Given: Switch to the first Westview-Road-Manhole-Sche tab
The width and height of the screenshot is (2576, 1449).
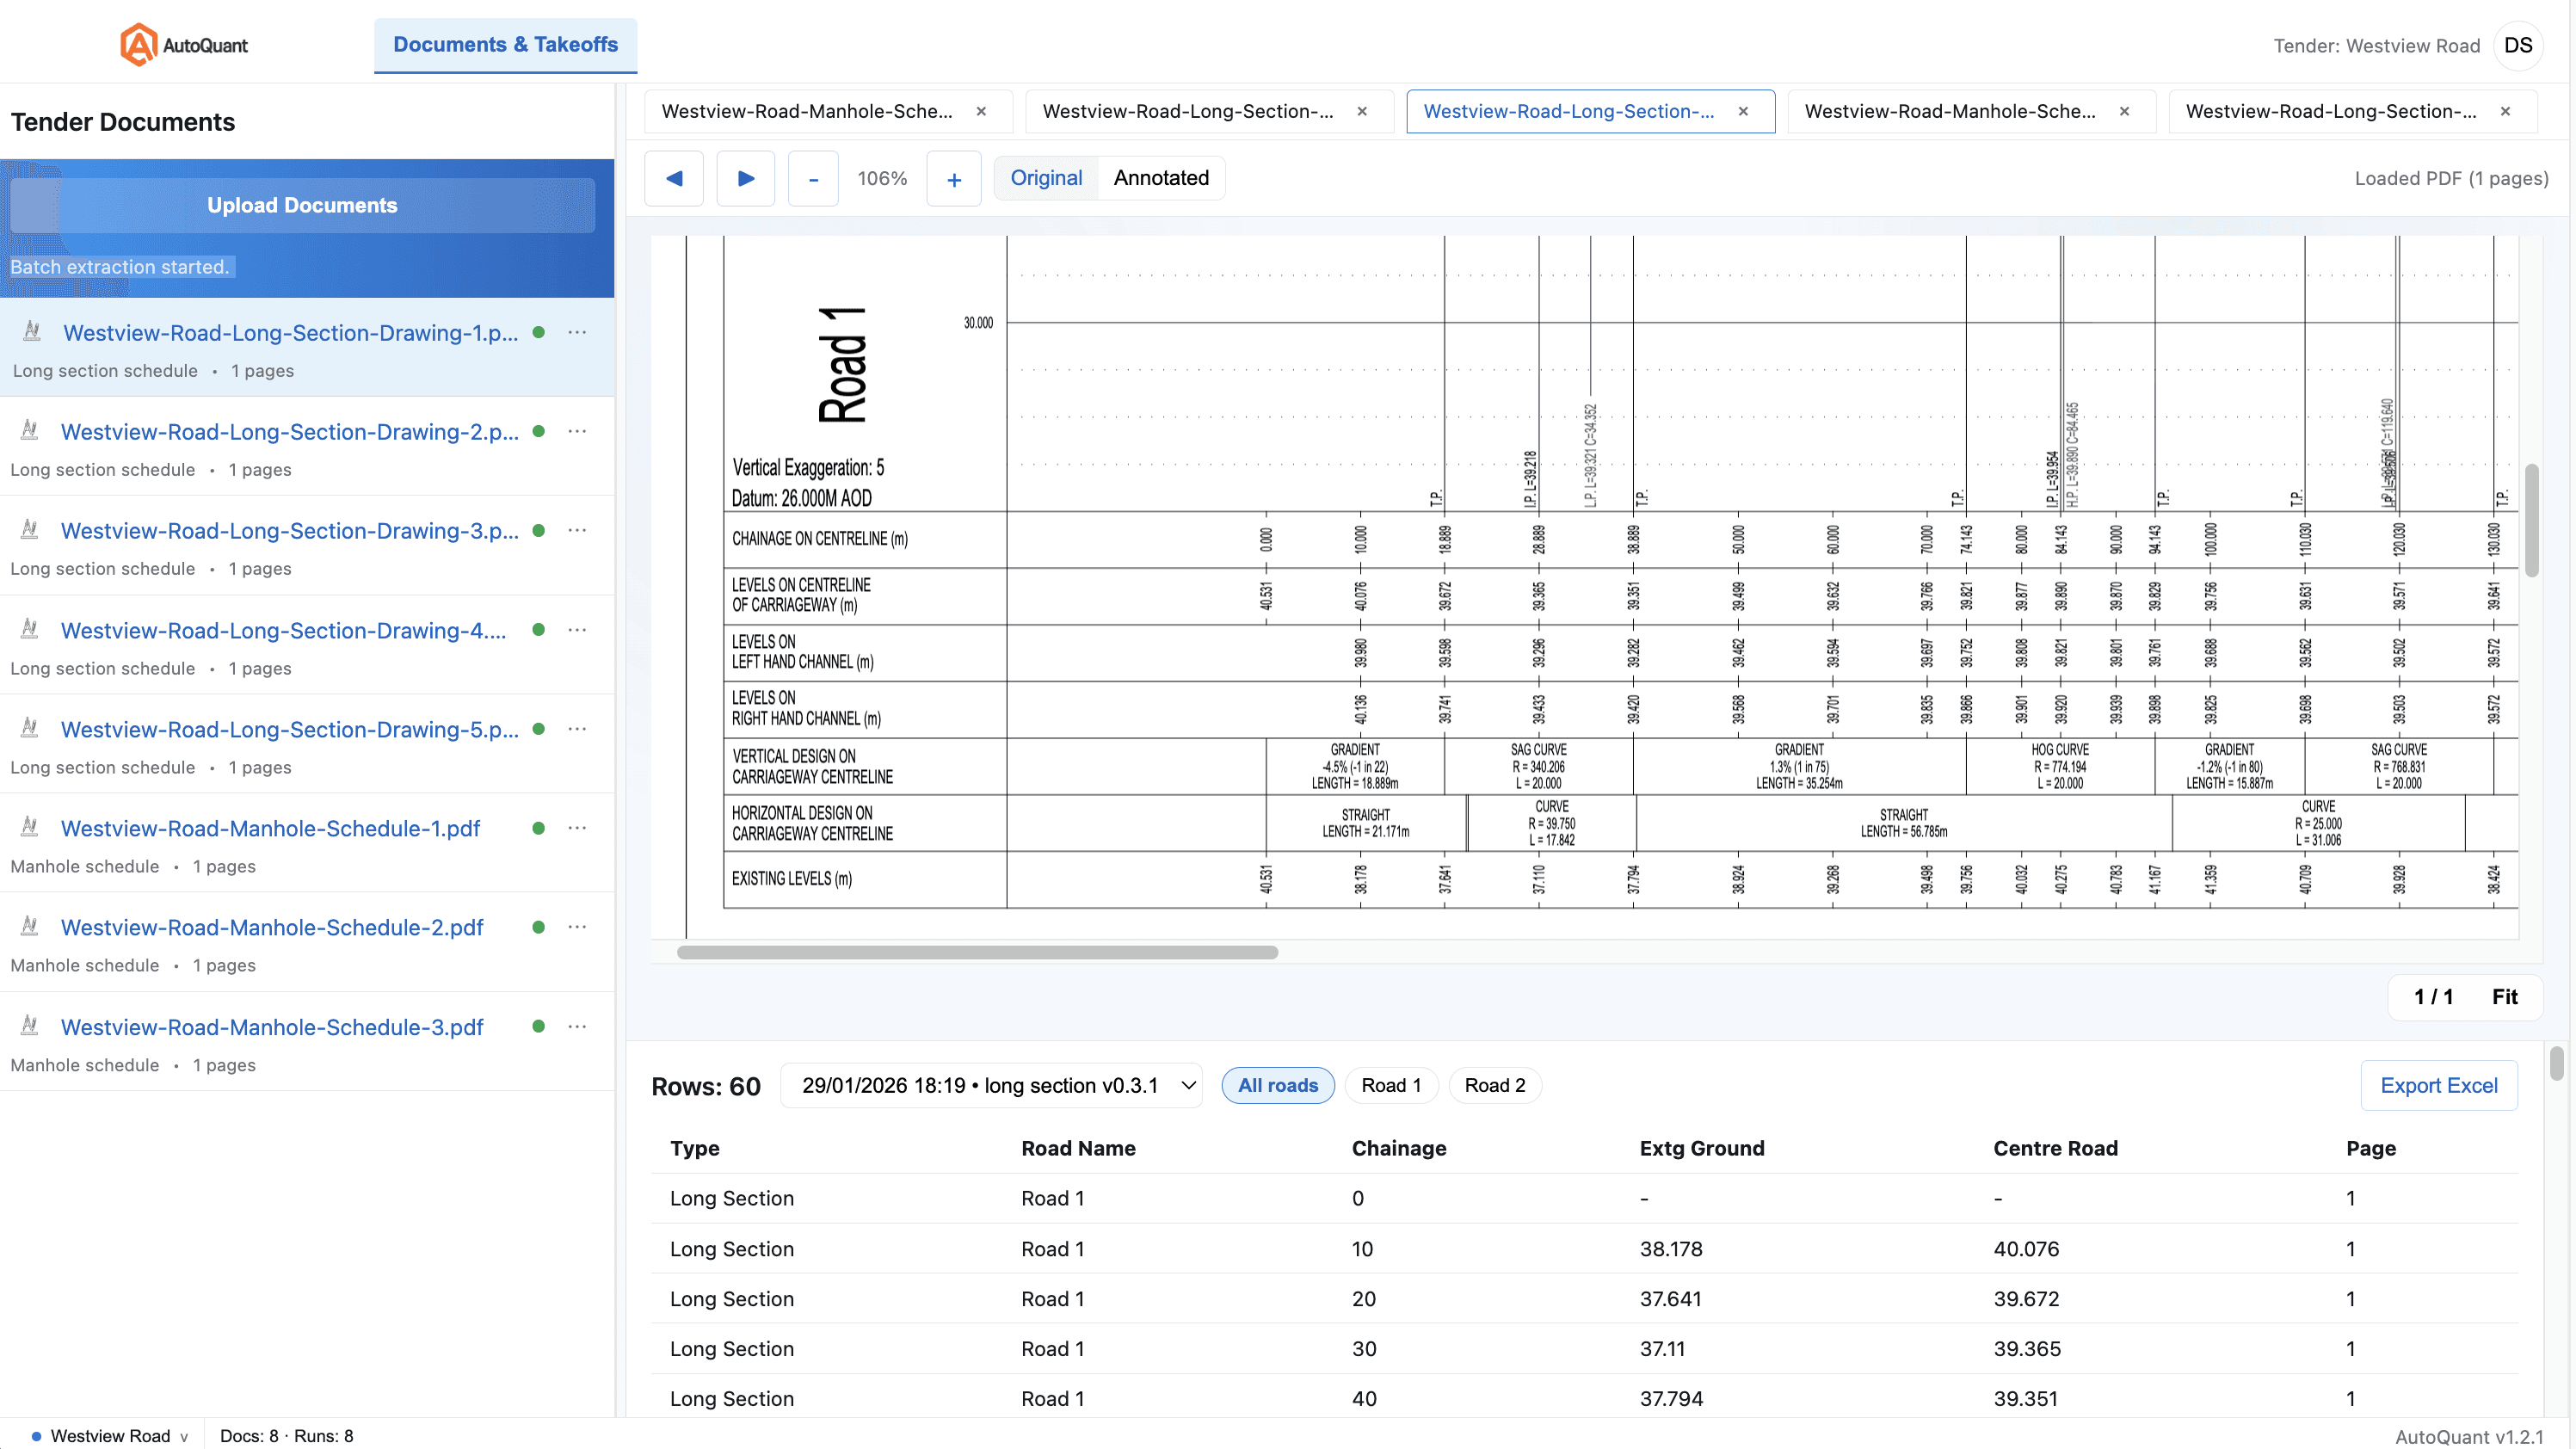Looking at the screenshot, I should (x=805, y=111).
